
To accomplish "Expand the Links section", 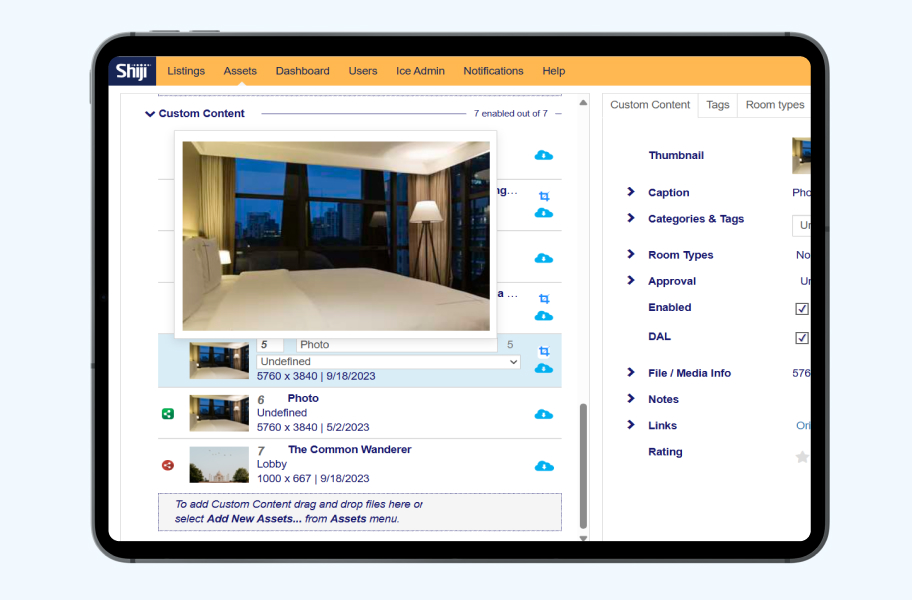I will coord(631,425).
